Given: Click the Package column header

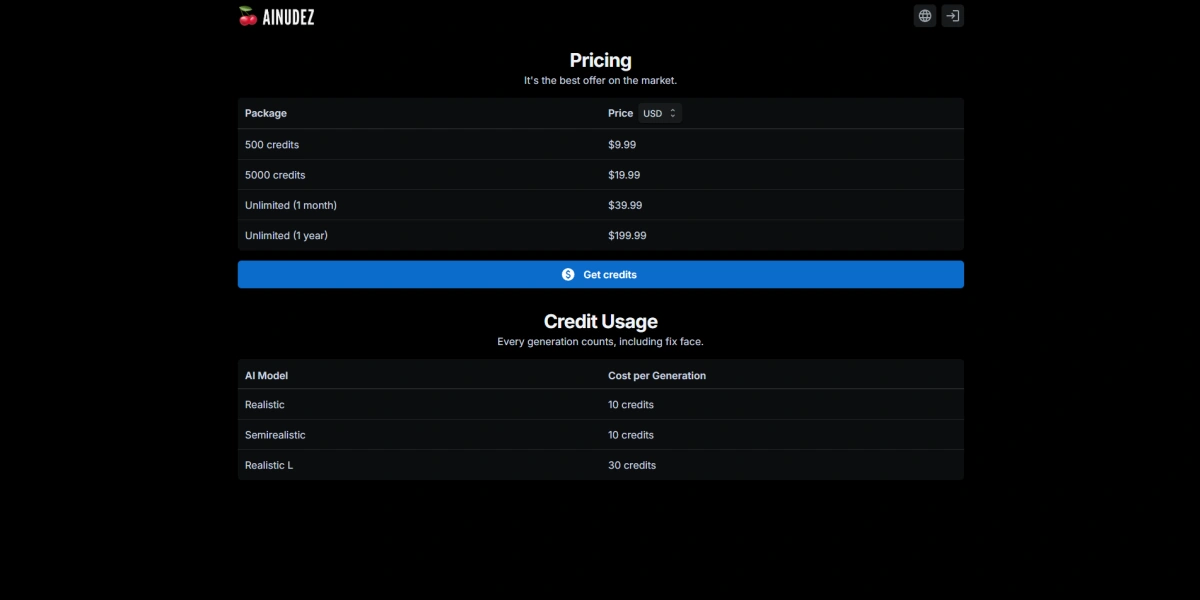Looking at the screenshot, I should tap(266, 114).
